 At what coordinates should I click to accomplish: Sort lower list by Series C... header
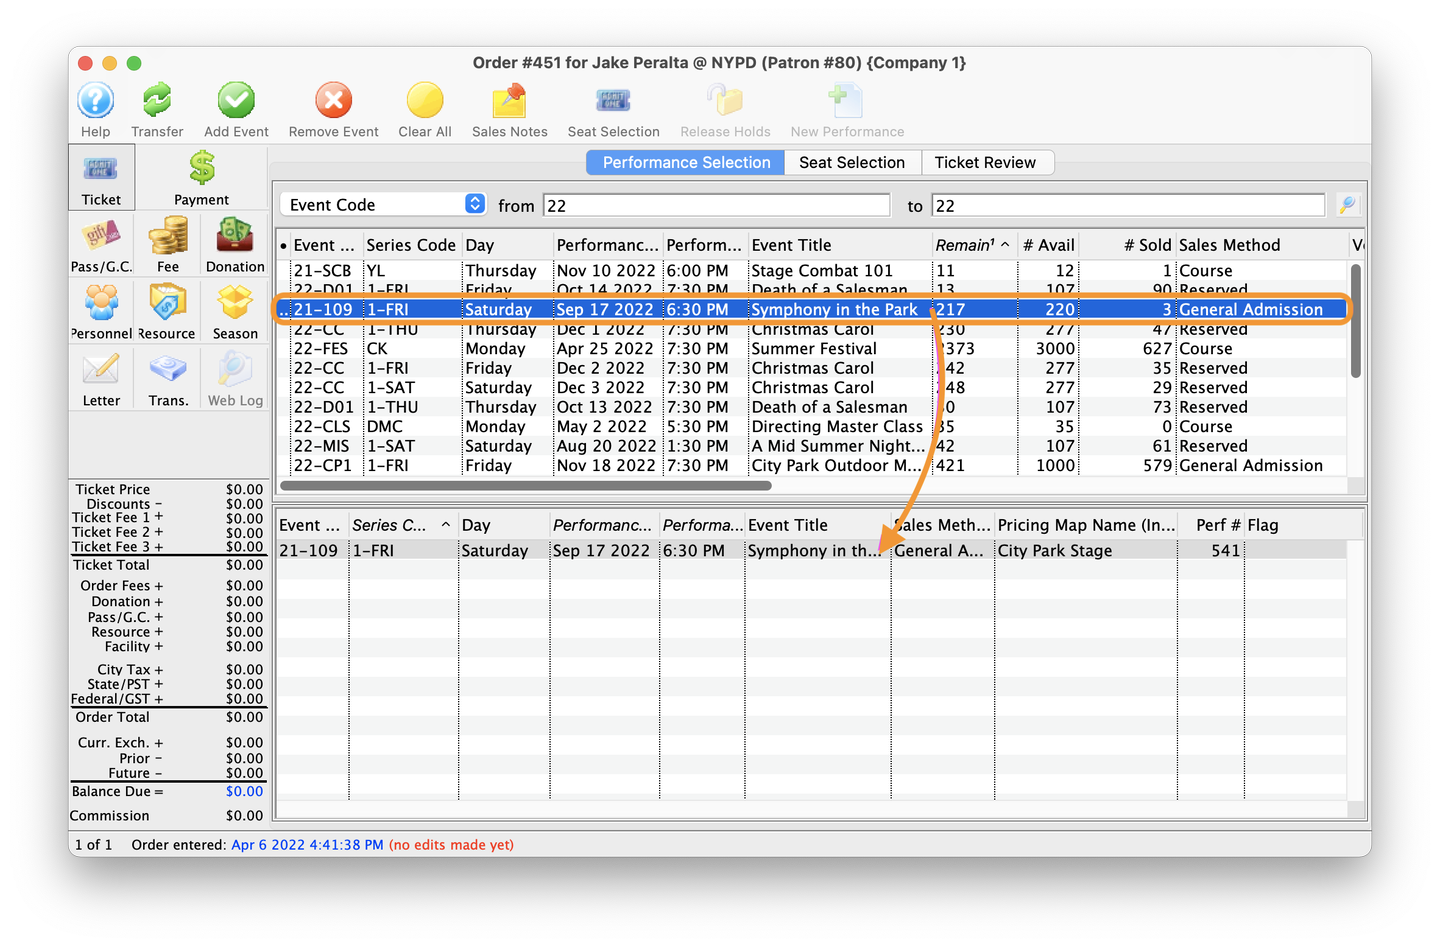pyautogui.click(x=403, y=525)
